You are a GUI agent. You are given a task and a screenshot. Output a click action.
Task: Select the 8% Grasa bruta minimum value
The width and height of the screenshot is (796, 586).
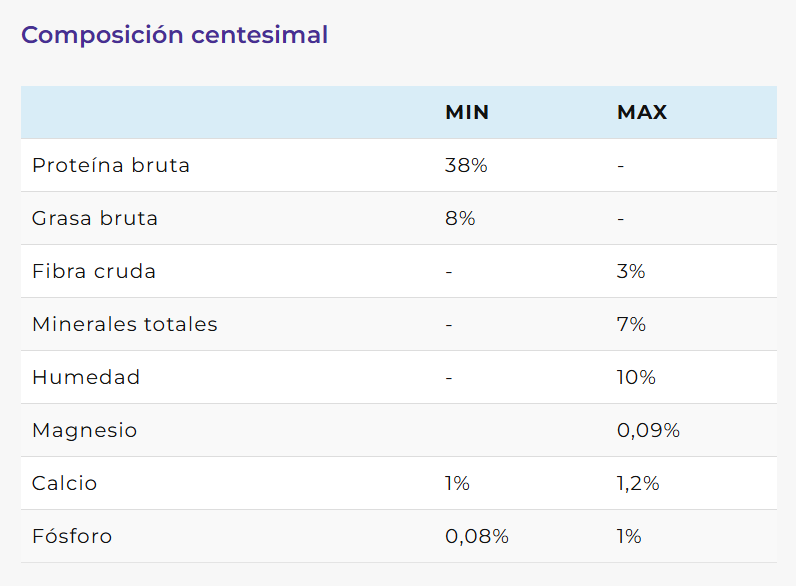[x=460, y=219]
